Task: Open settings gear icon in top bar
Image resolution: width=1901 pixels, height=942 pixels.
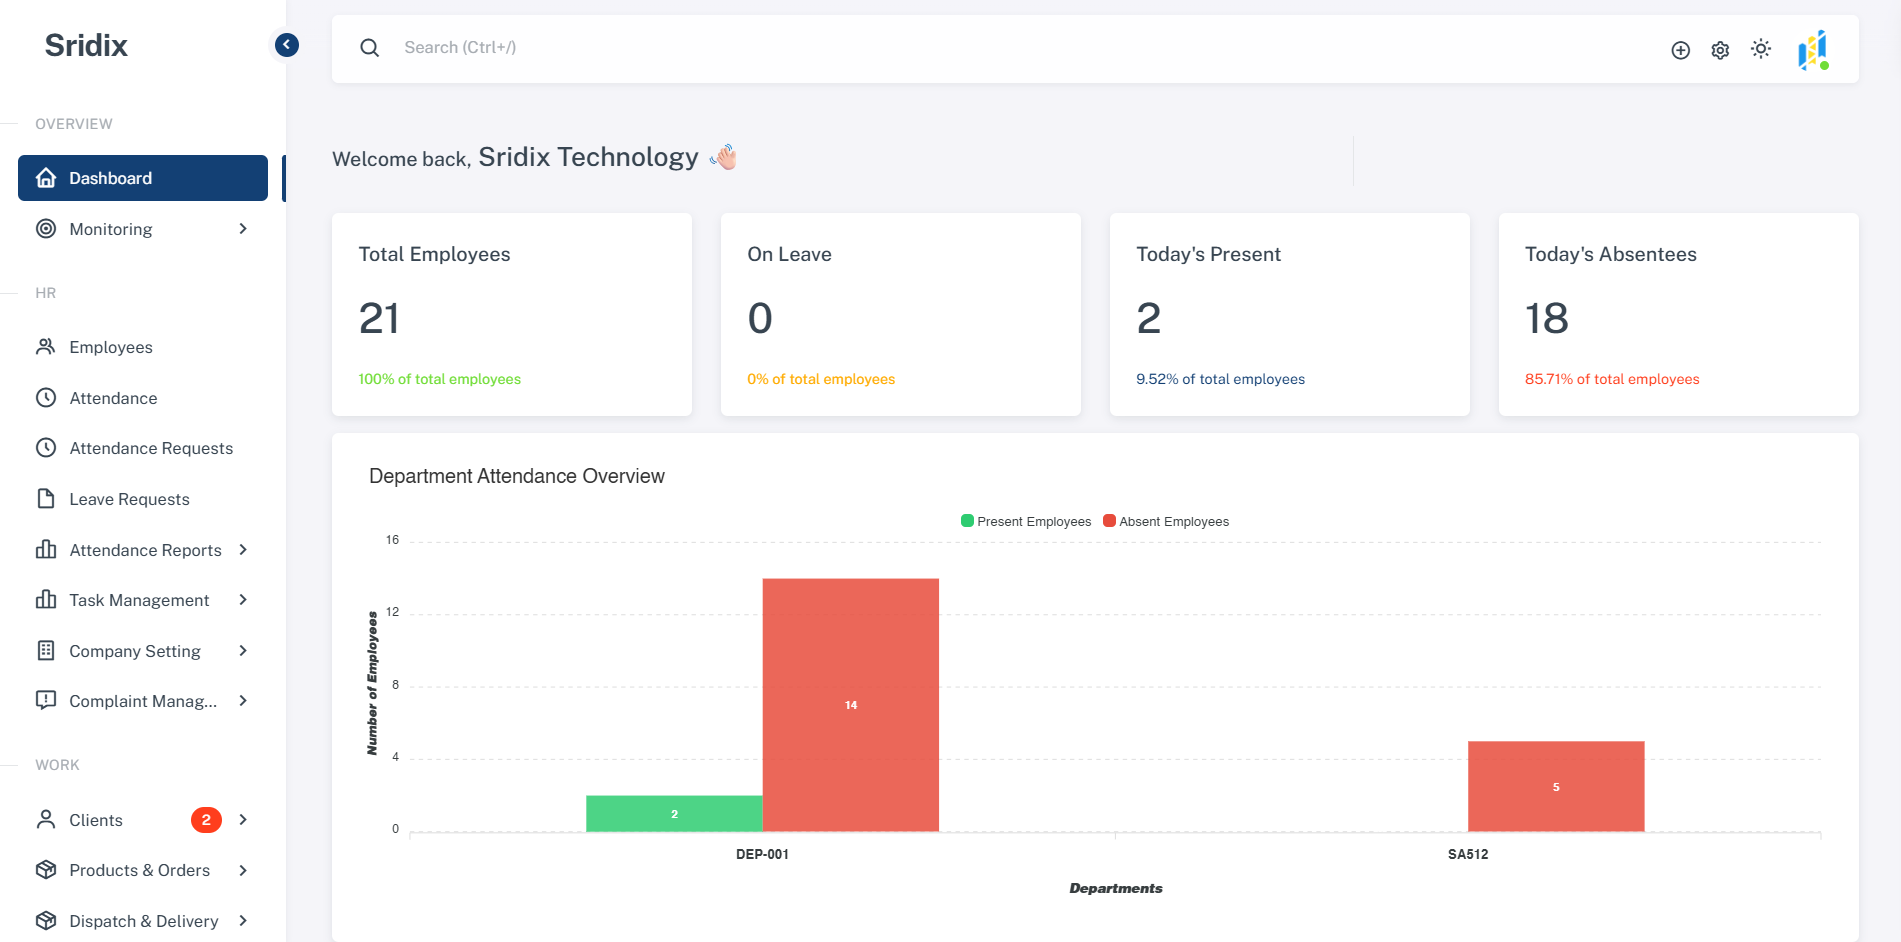Action: pos(1720,50)
